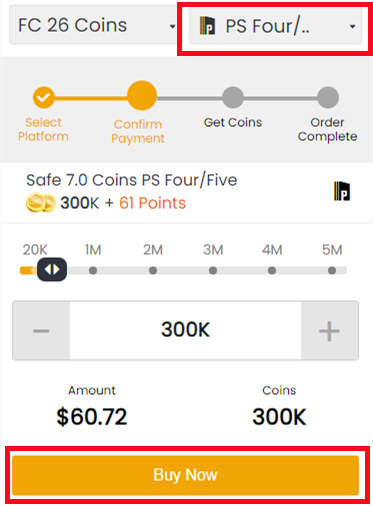373x506 pixels.
Task: Select the 3M mark on the slider
Action: (x=213, y=270)
